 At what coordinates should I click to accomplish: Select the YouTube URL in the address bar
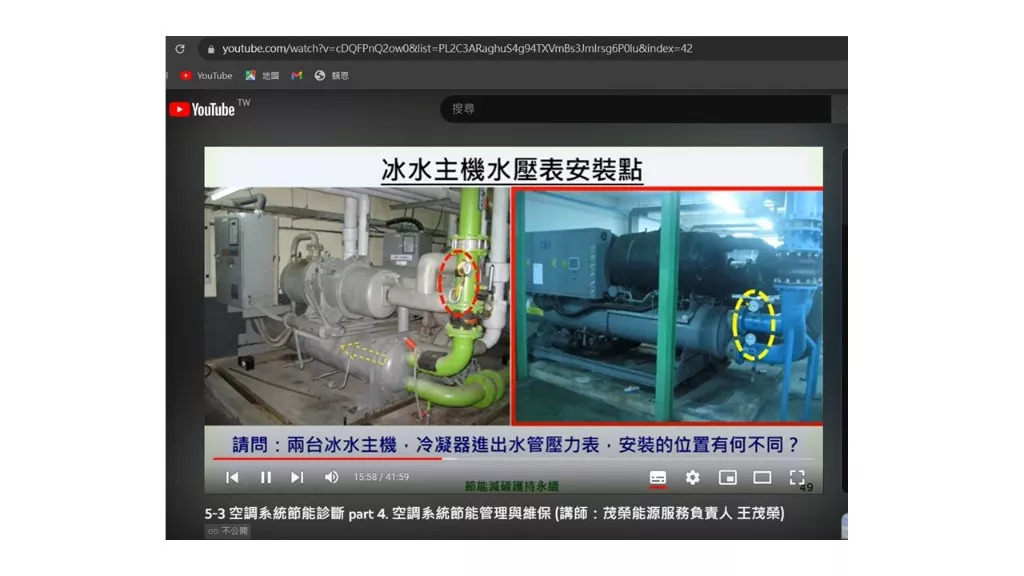pyautogui.click(x=457, y=48)
